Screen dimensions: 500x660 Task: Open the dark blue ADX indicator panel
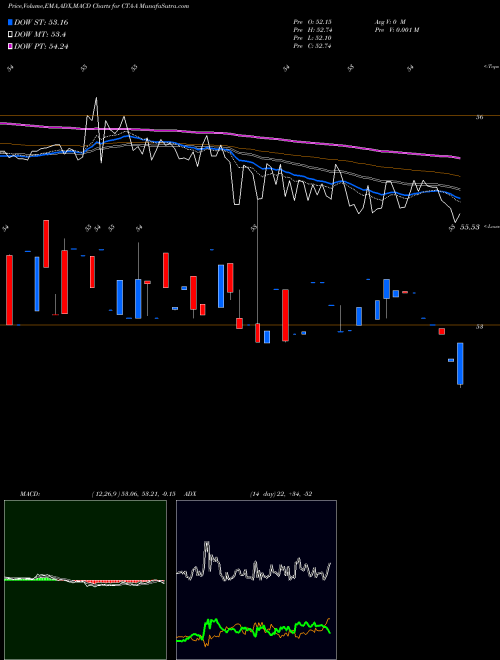point(256,580)
